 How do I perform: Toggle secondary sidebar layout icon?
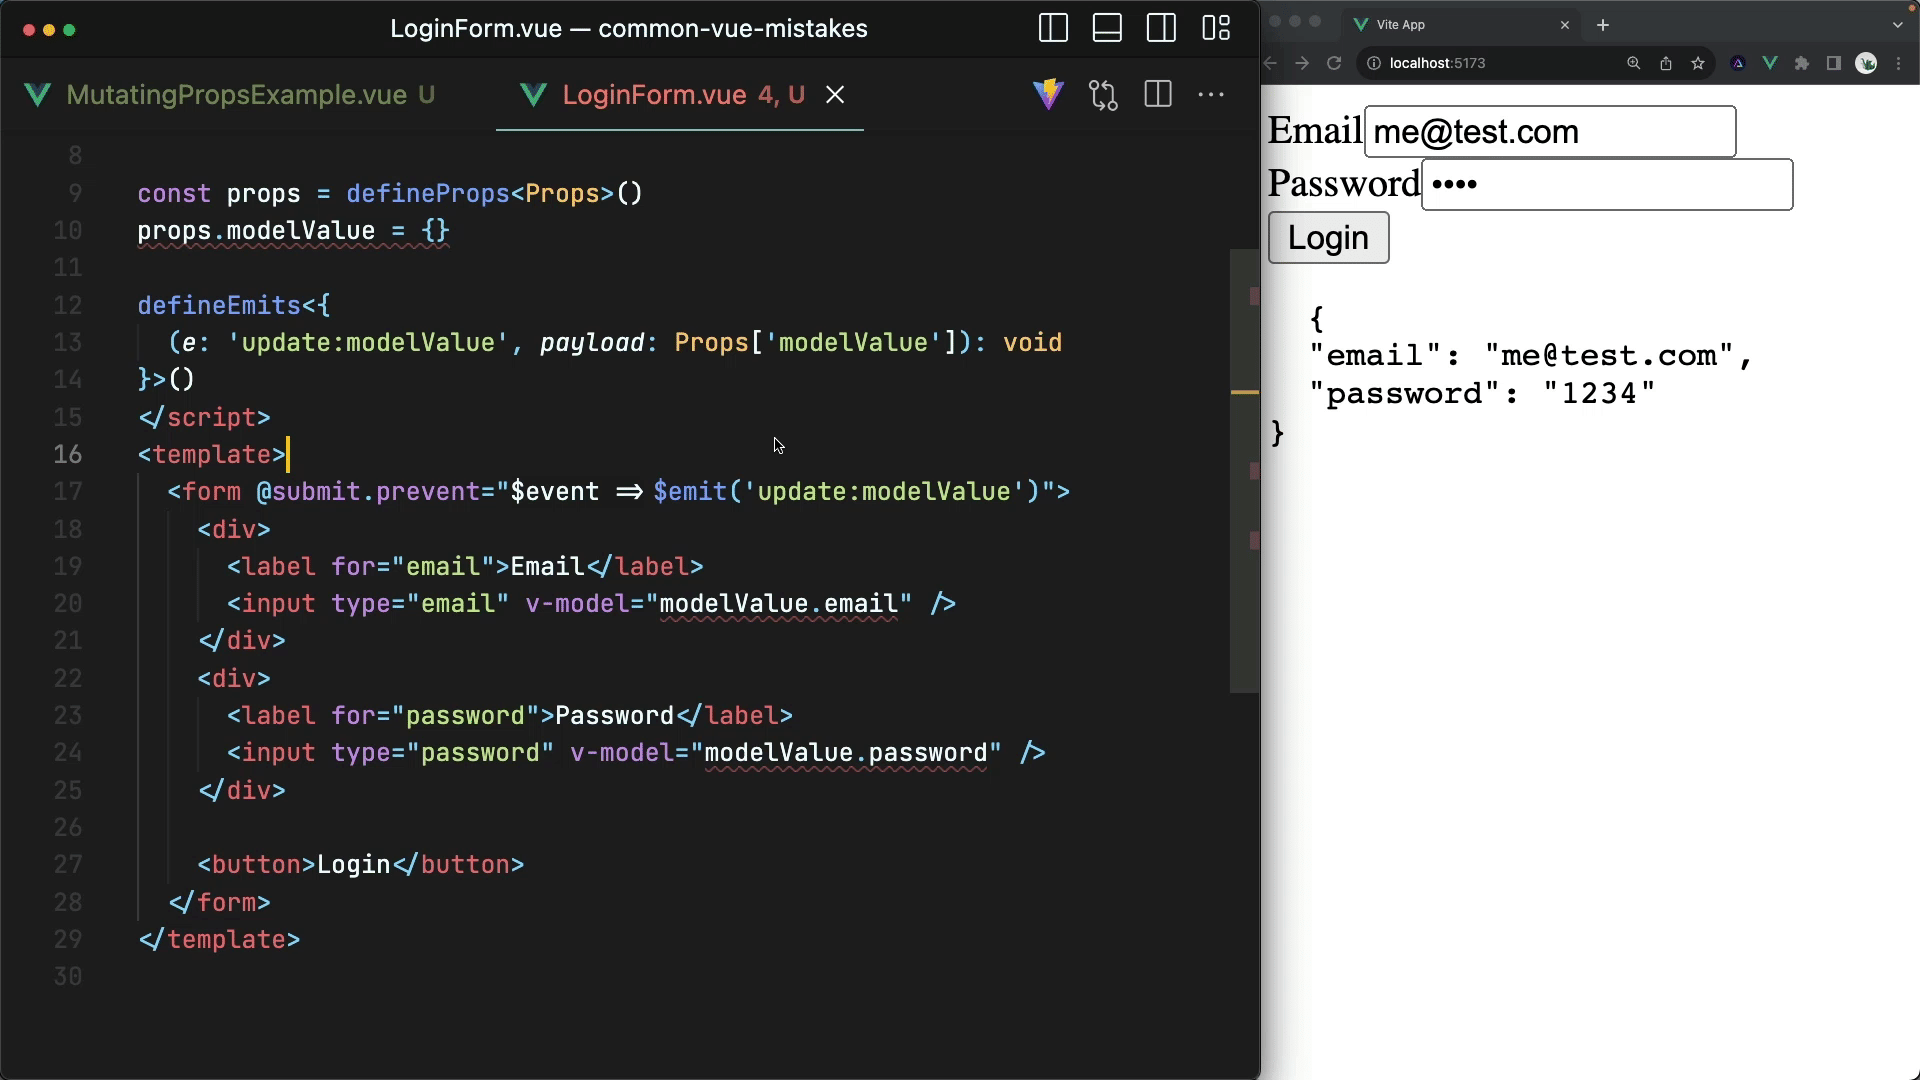pyautogui.click(x=1161, y=28)
